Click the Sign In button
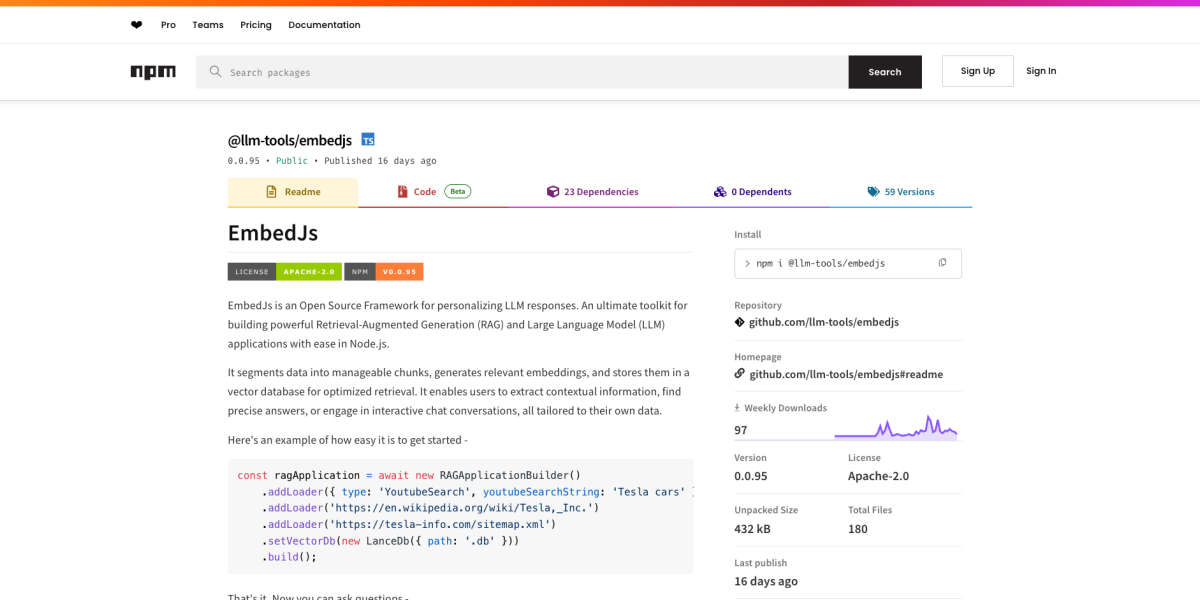Image resolution: width=1200 pixels, height=600 pixels. pos(1040,71)
